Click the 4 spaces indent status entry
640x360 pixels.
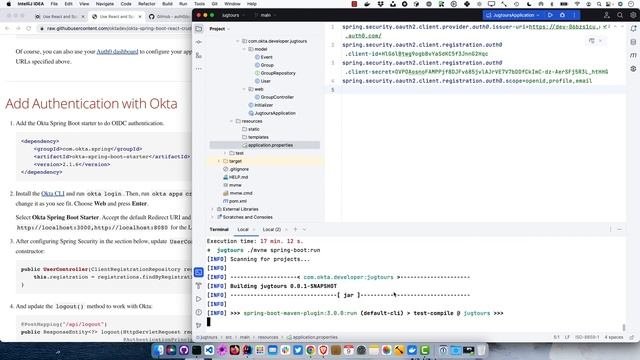pos(613,338)
